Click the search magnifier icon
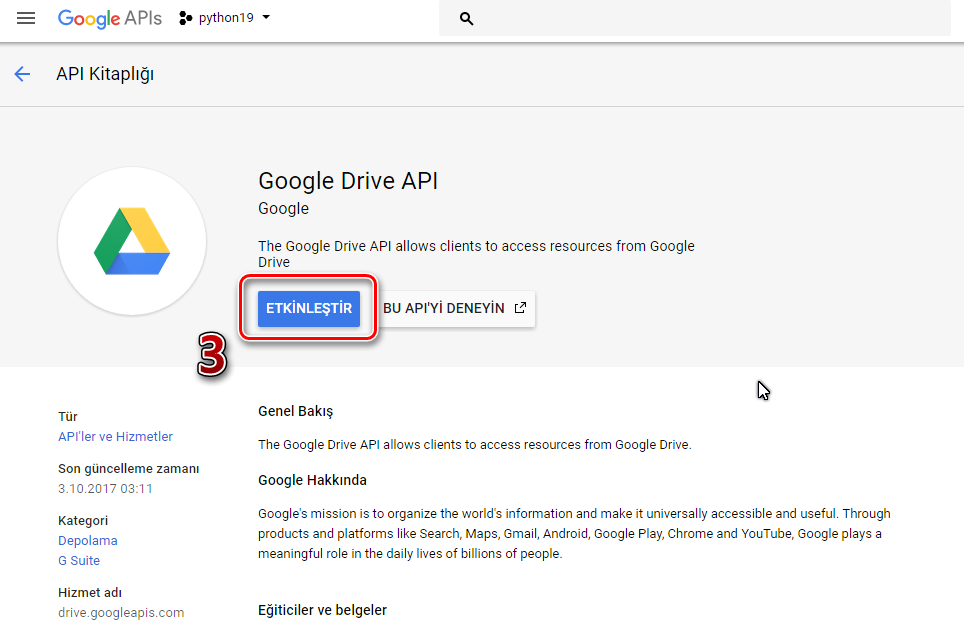This screenshot has height=632, width=964. pyautogui.click(x=467, y=19)
